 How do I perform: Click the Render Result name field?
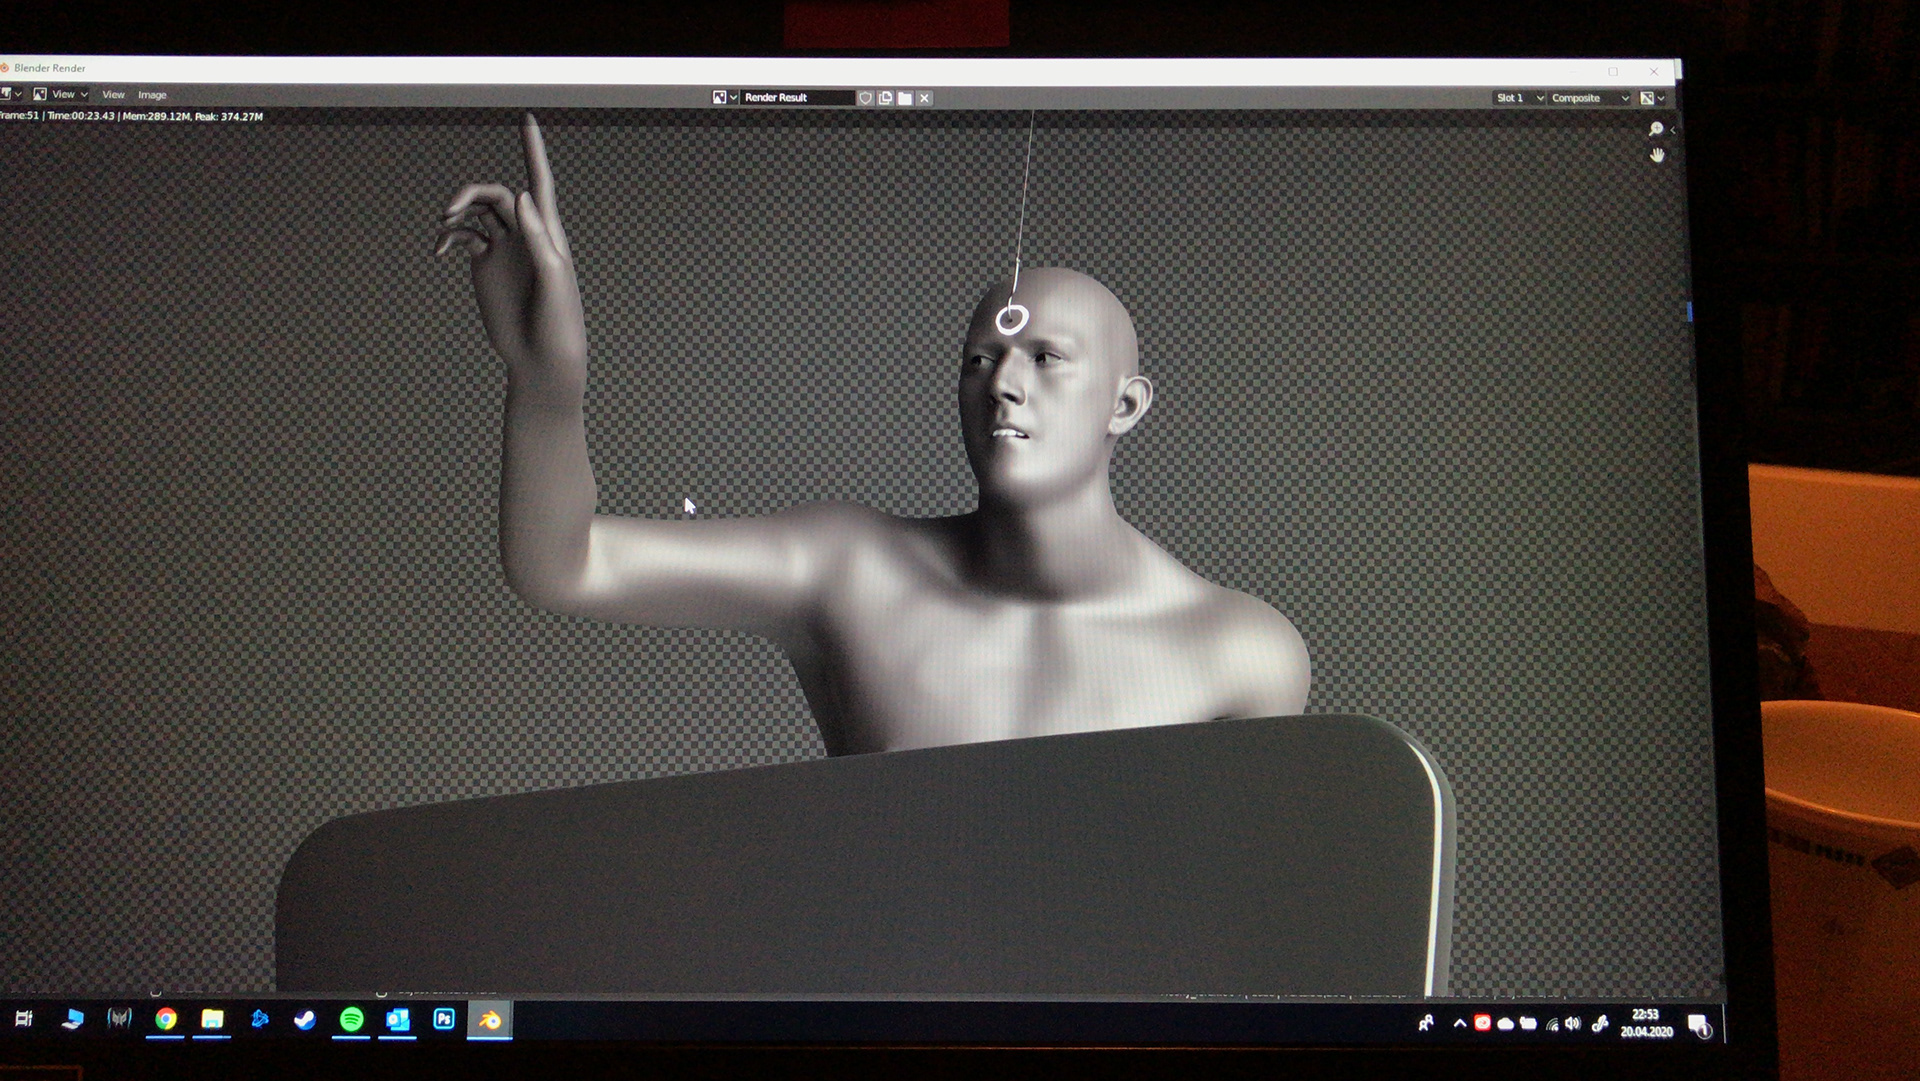tap(797, 97)
